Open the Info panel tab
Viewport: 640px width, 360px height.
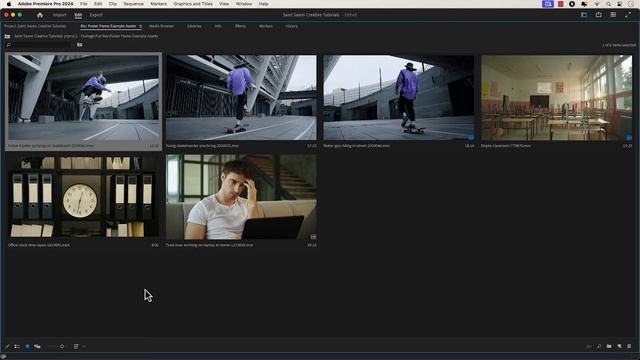[x=218, y=26]
